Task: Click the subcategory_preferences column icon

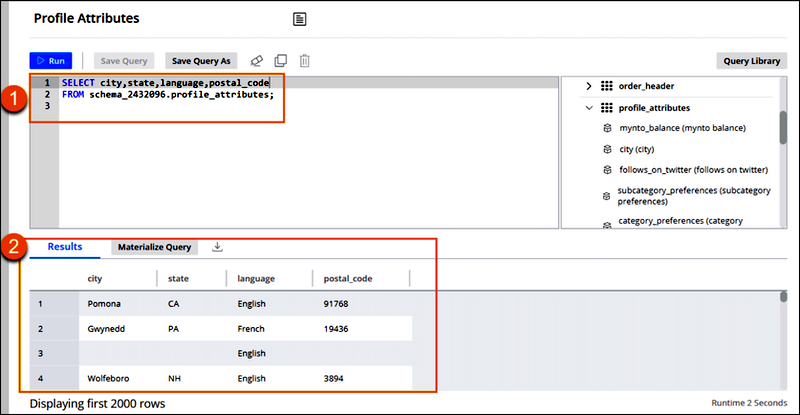Action: [x=606, y=196]
